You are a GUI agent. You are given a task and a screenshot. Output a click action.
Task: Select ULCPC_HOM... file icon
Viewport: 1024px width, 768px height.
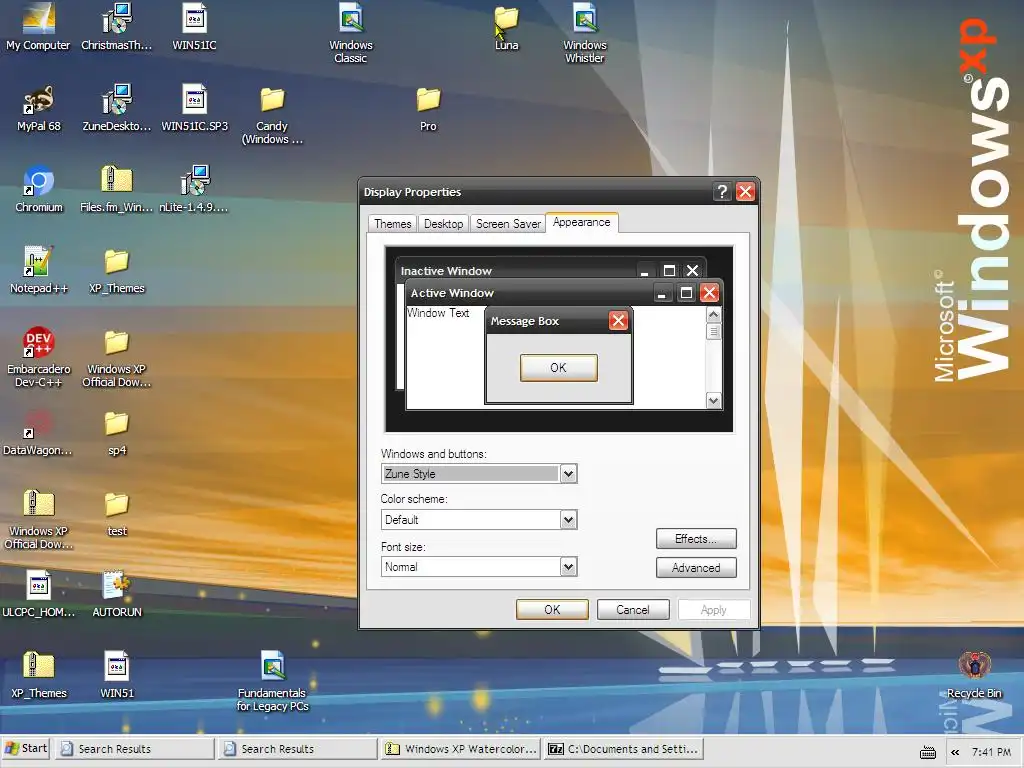point(39,594)
